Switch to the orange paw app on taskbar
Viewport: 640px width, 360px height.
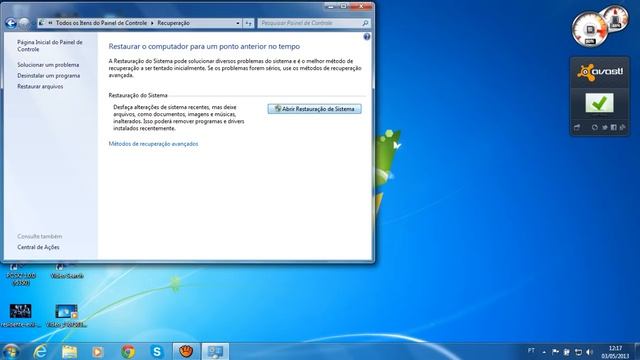click(x=186, y=351)
